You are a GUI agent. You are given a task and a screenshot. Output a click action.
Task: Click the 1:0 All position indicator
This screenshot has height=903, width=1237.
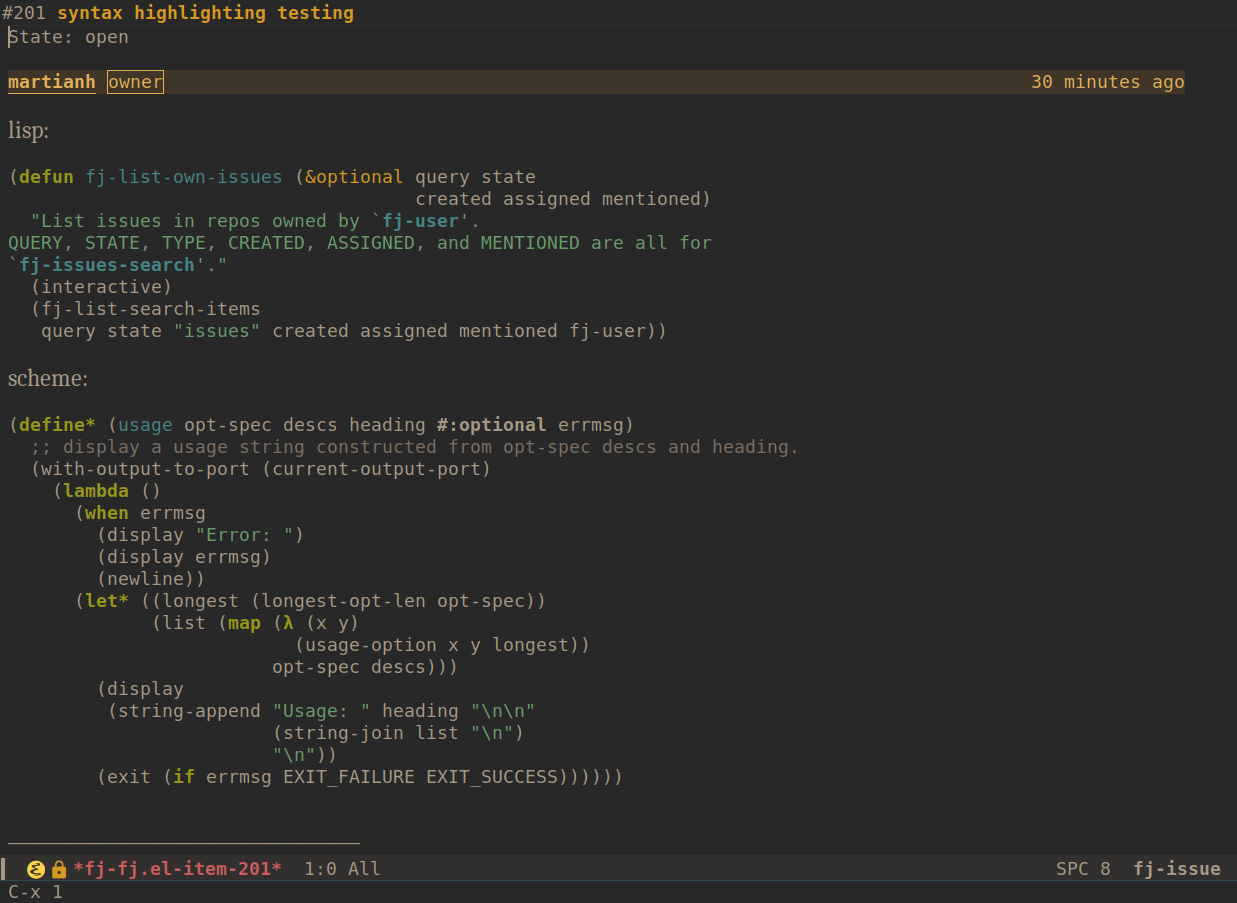344,868
